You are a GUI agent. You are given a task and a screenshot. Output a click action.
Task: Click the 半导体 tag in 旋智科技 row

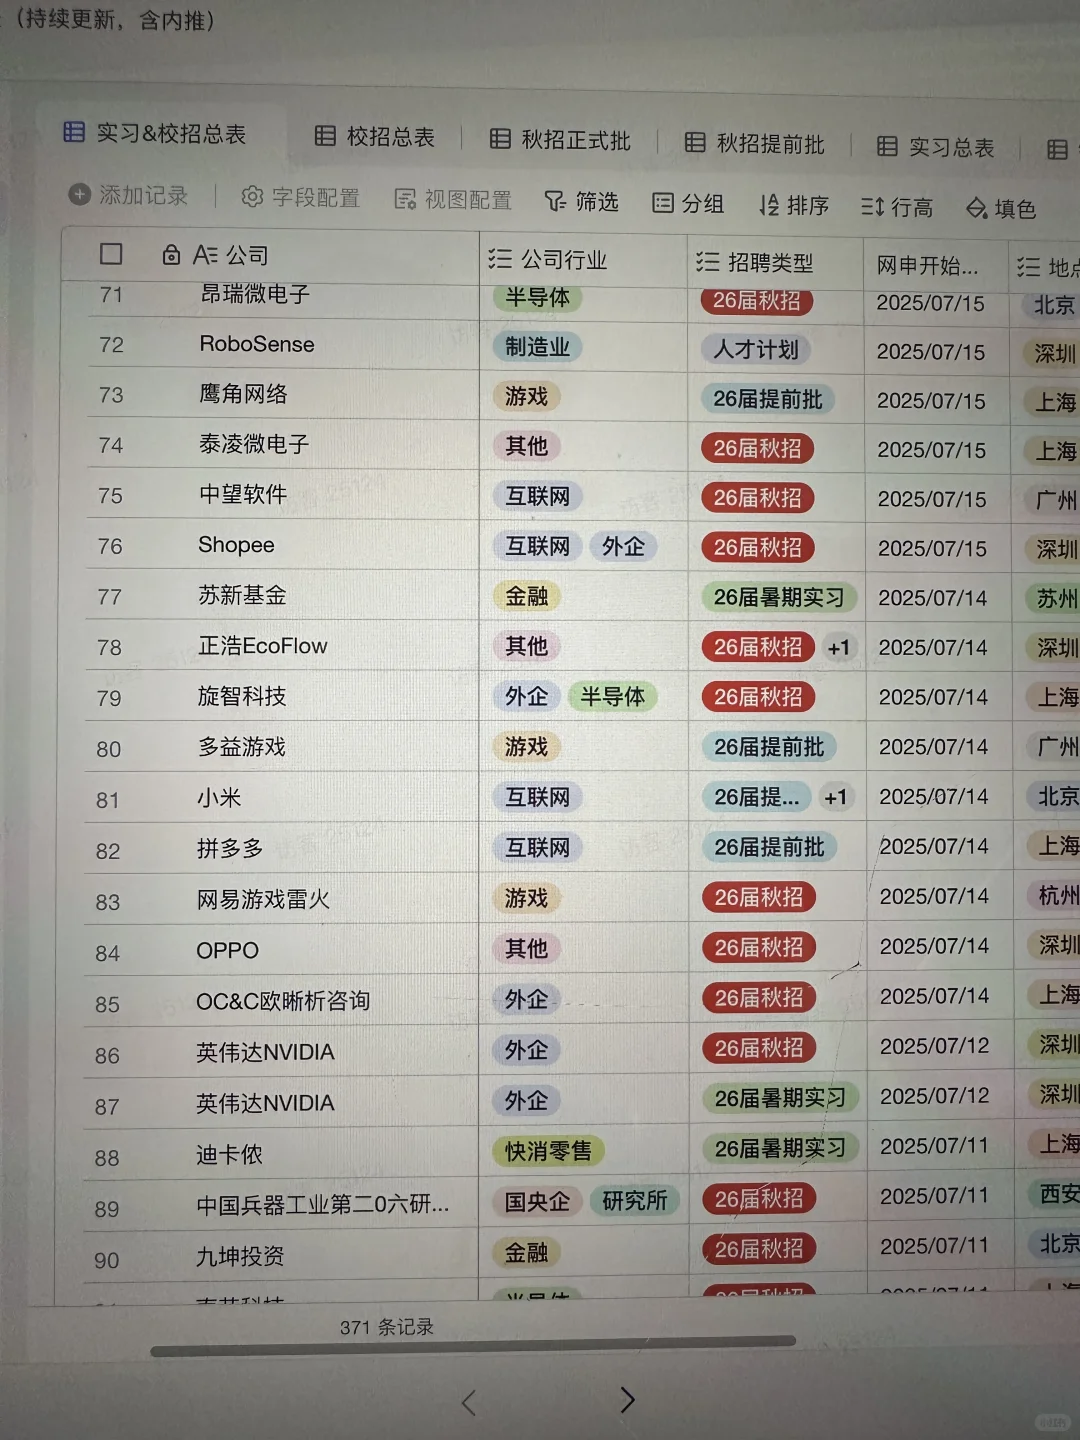tap(612, 696)
